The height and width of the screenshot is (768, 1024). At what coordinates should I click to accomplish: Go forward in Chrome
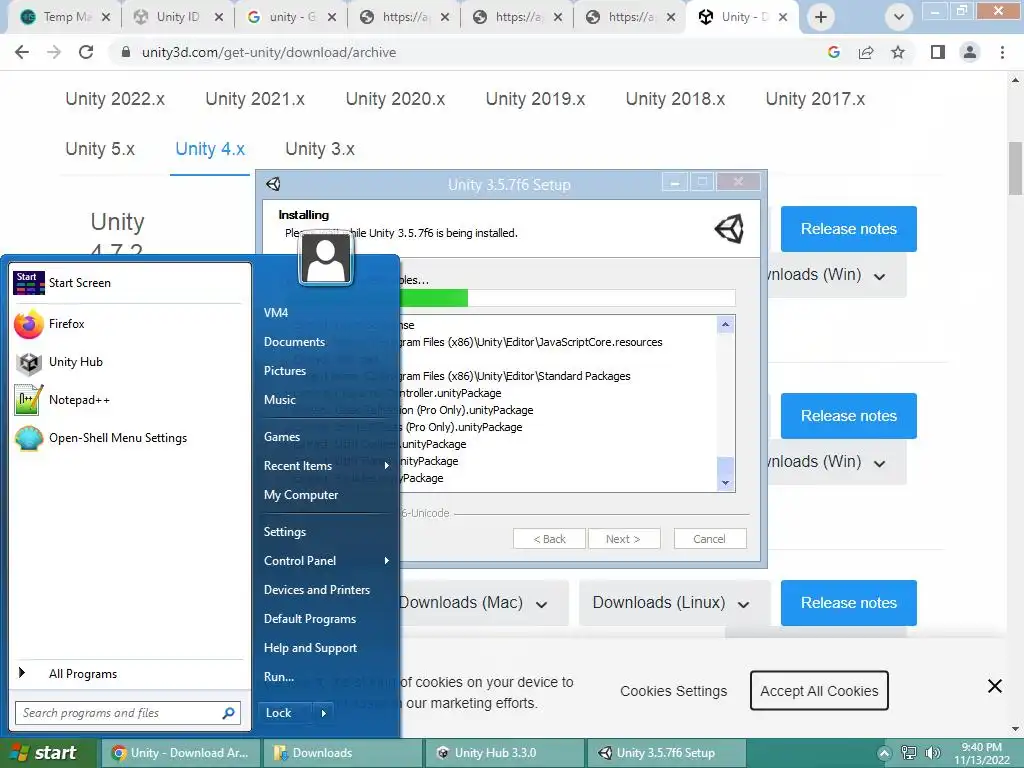[x=54, y=52]
